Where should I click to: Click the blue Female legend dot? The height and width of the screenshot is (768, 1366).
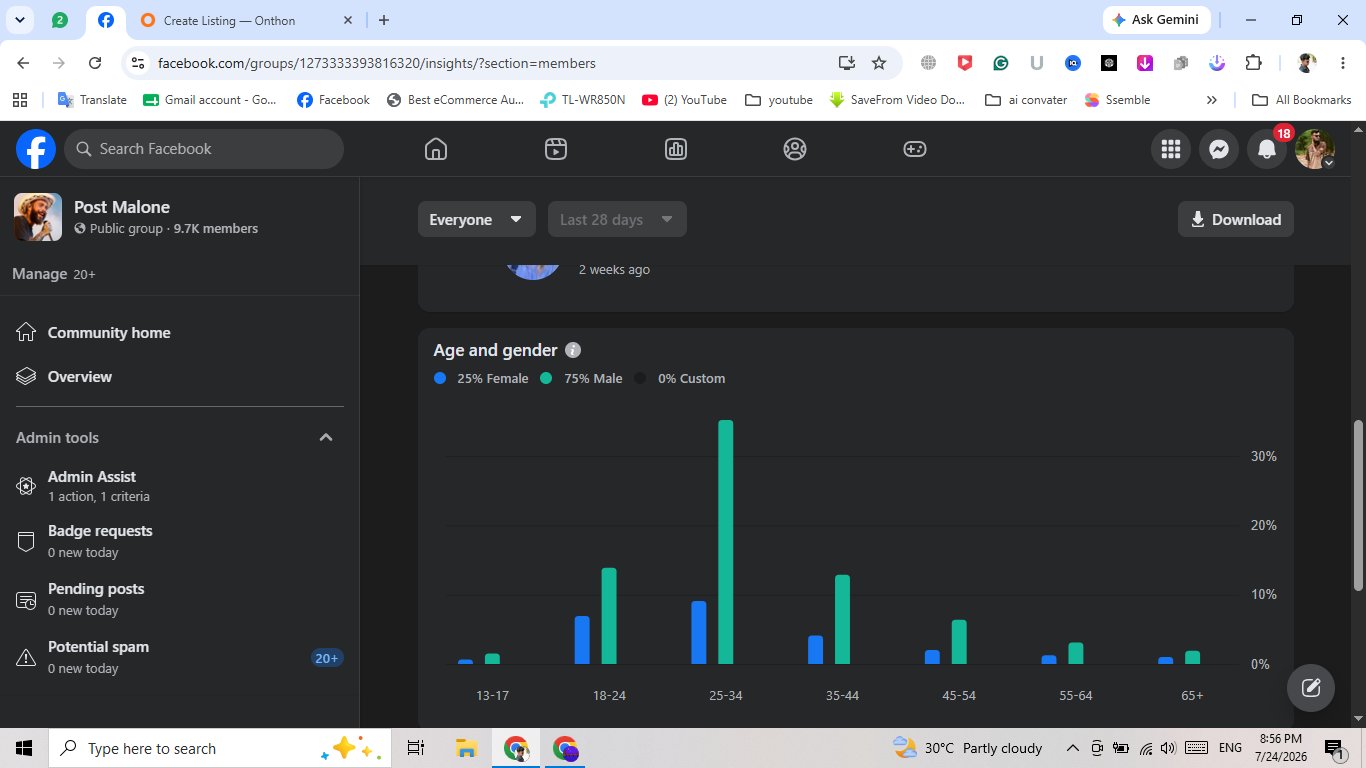point(440,378)
